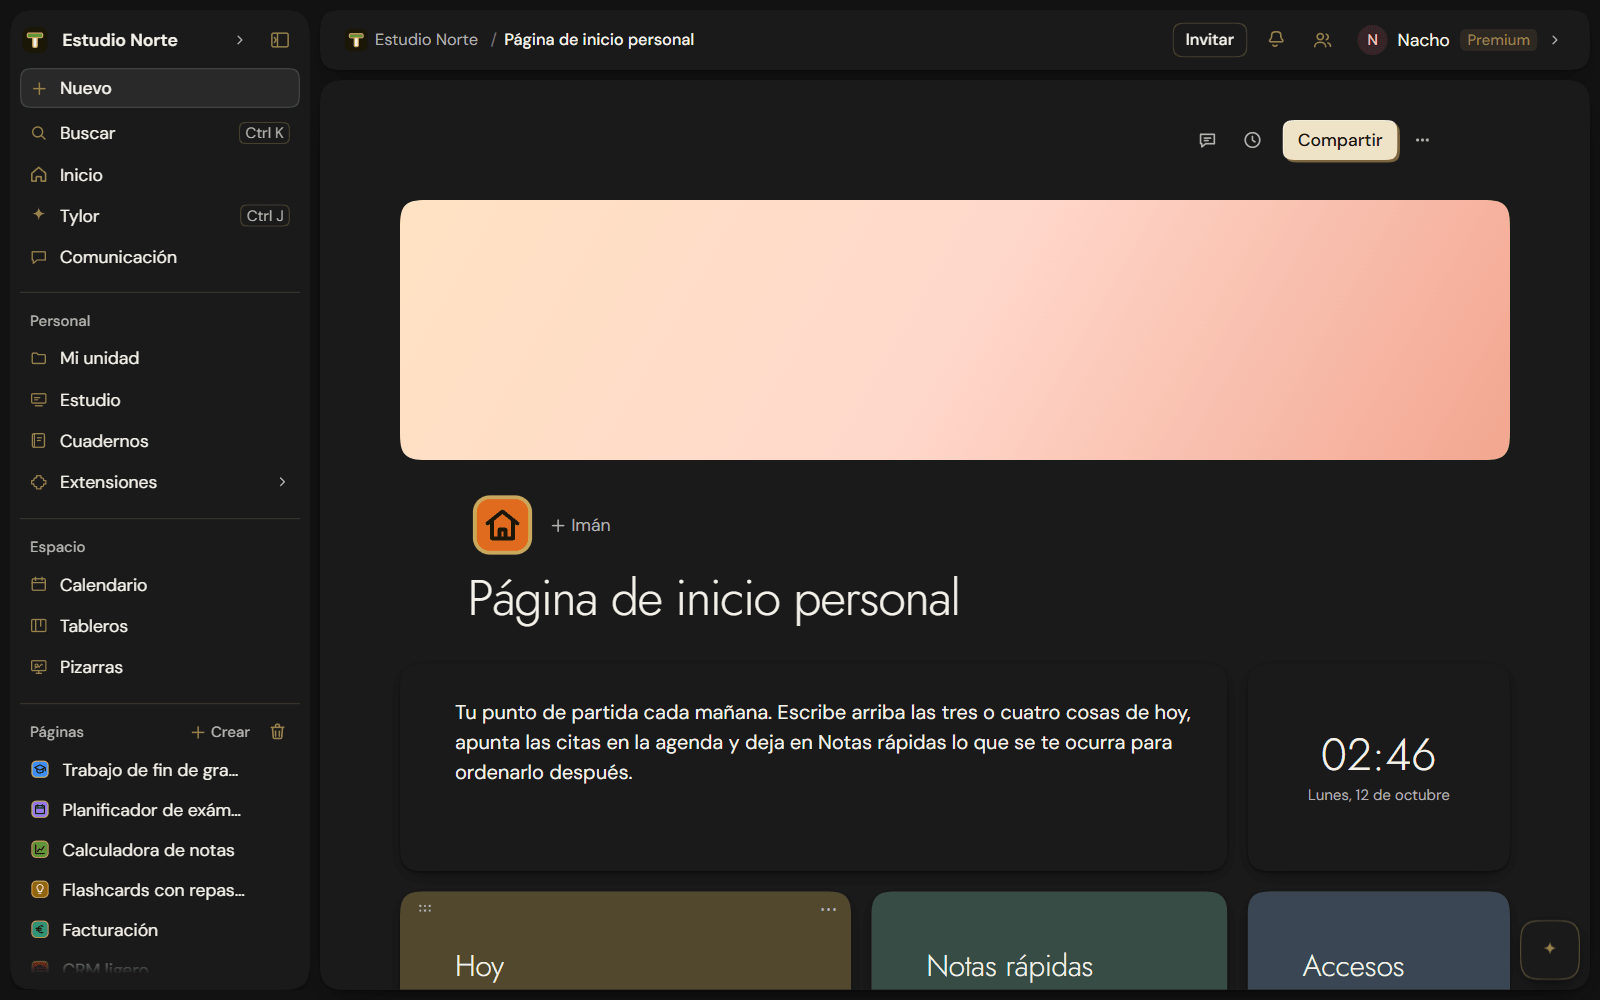Open the sparkle assistant floating button
The width and height of the screenshot is (1600, 1000).
(x=1550, y=949)
